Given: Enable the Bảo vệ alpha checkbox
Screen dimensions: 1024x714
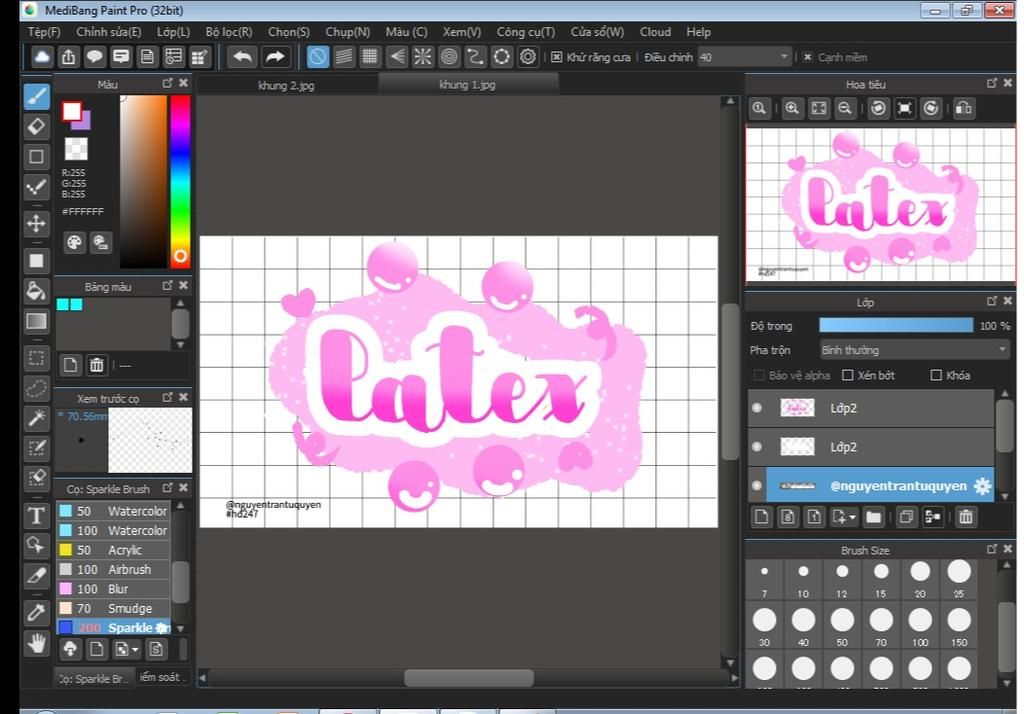Looking at the screenshot, I should pos(759,375).
